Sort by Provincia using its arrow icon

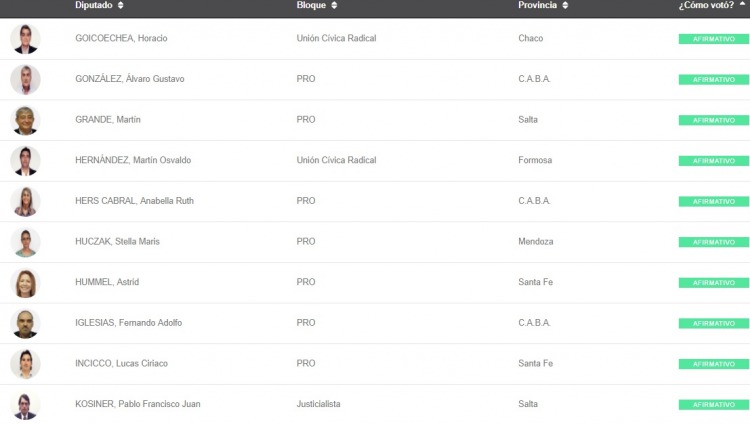pyautogui.click(x=565, y=6)
